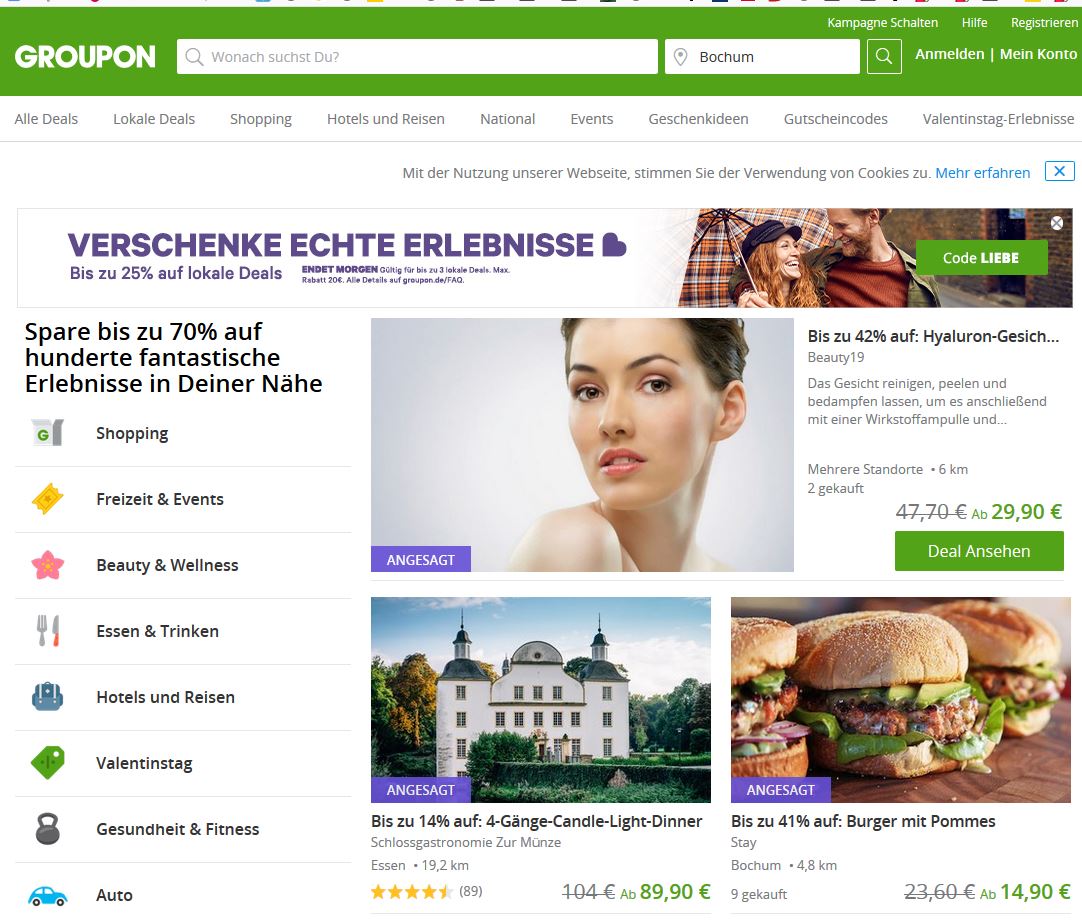Screen dimensions: 1082x922
Task: Follow the Mehr erfahren cookie link
Action: click(x=983, y=173)
